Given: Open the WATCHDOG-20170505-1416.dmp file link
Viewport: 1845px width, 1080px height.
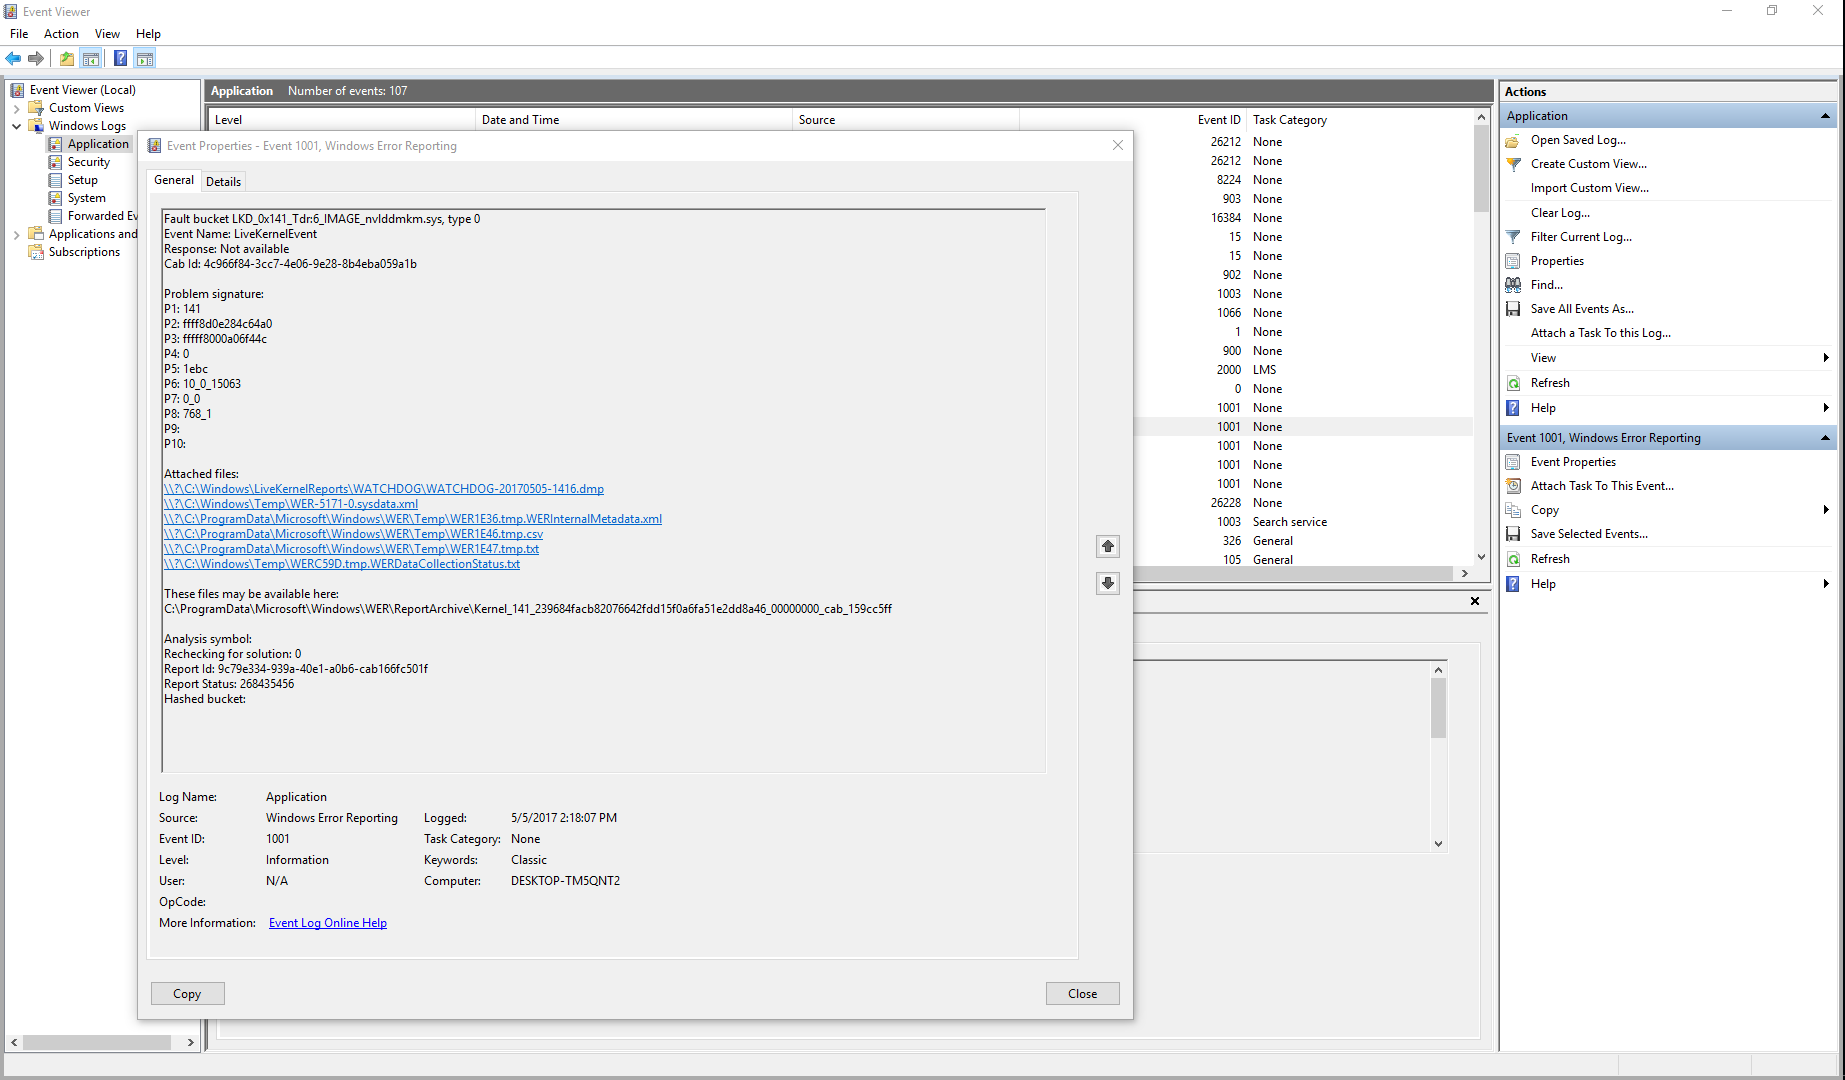Looking at the screenshot, I should tap(384, 489).
